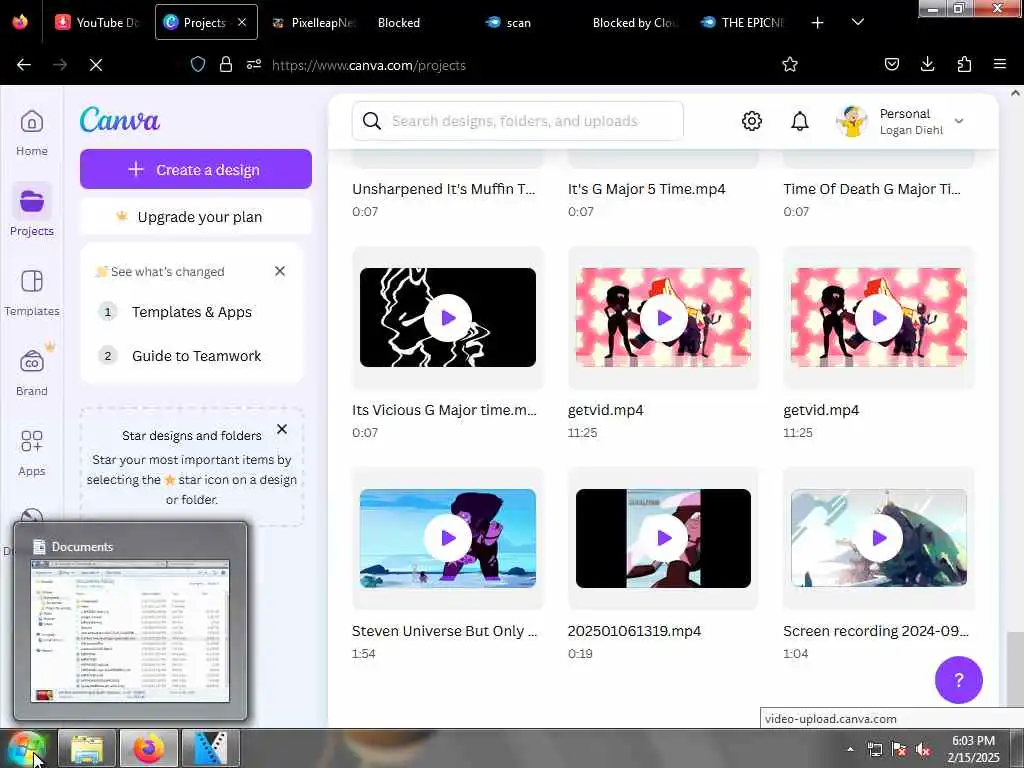Click the search designs input field
The image size is (1024, 768).
[x=517, y=121]
